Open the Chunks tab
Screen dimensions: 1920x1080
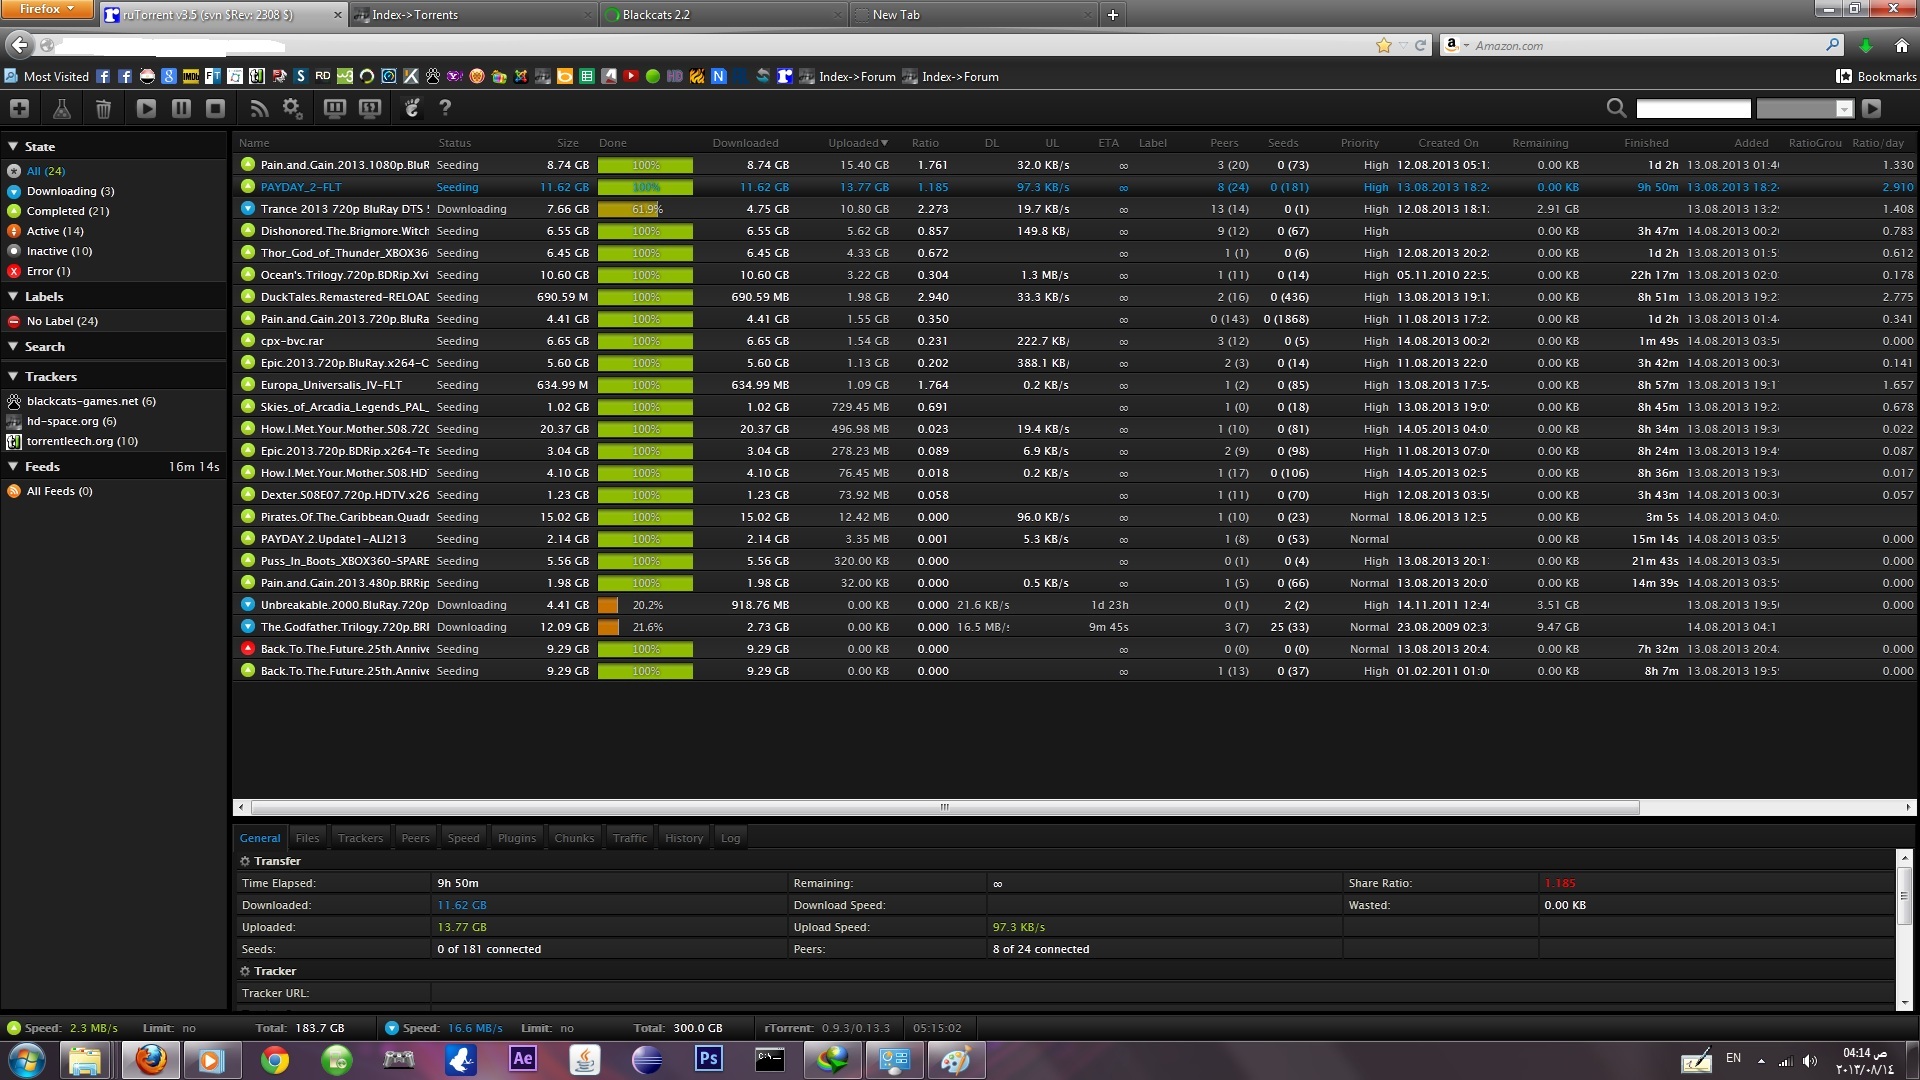574,838
